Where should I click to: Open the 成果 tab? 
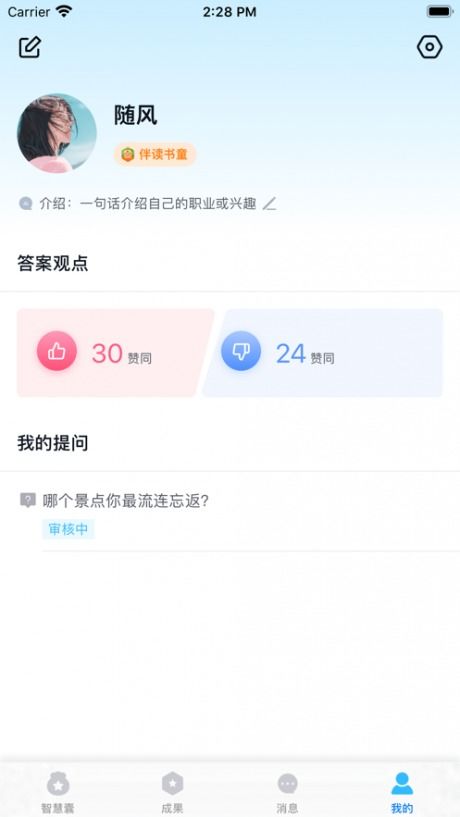tap(172, 792)
